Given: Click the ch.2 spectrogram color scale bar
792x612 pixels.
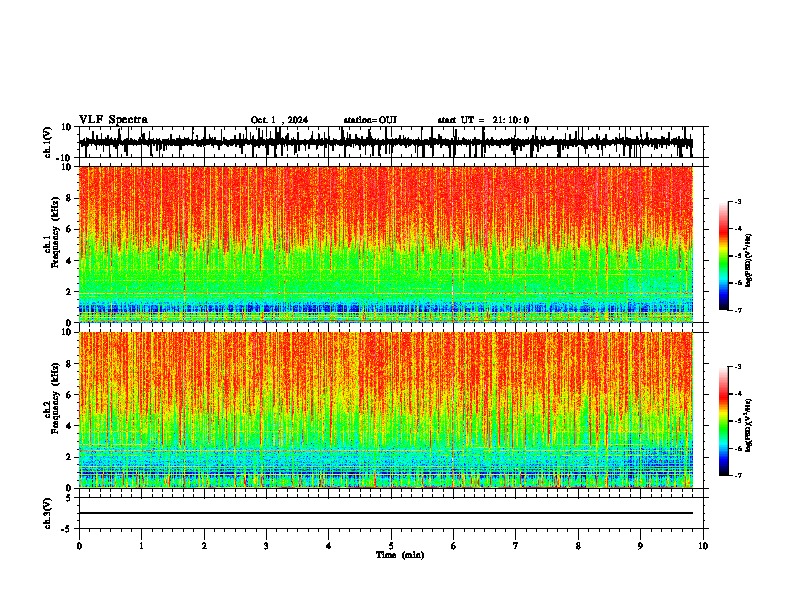Looking at the screenshot, I should coord(723,421).
